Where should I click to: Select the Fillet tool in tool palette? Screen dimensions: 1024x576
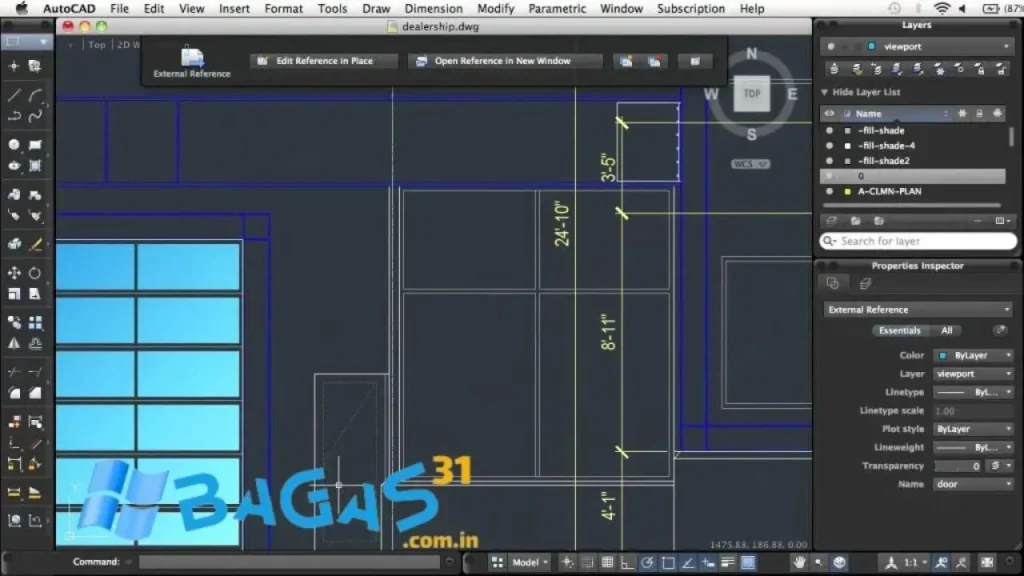(14, 393)
